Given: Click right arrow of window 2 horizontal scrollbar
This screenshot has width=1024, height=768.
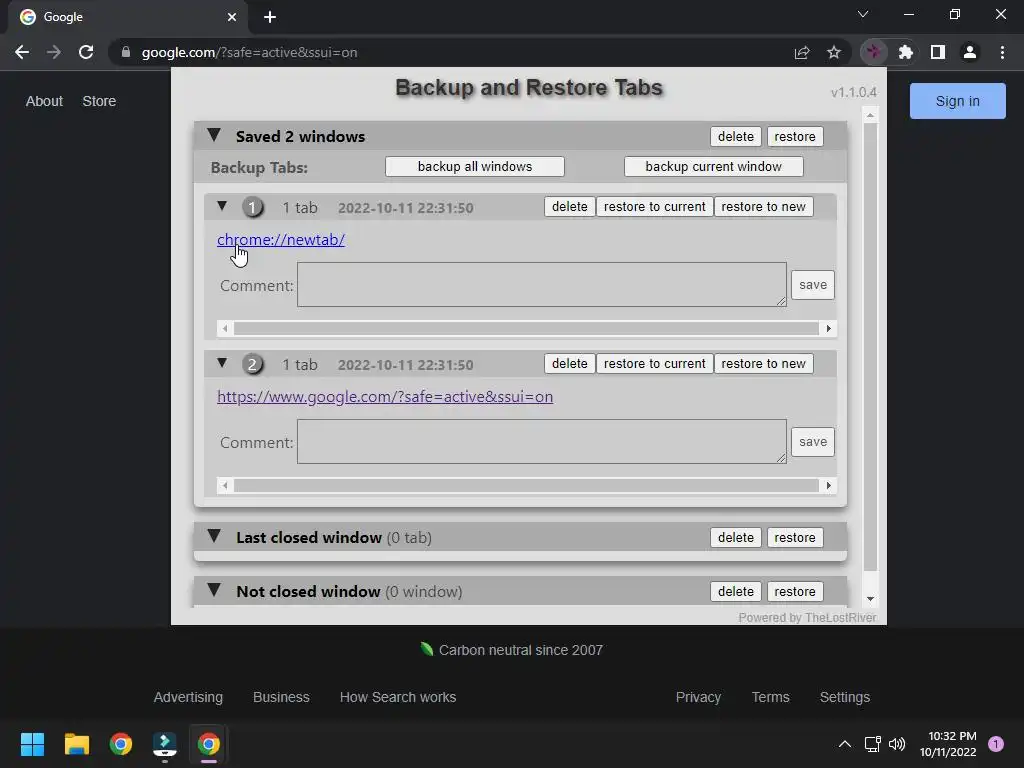Looking at the screenshot, I should [x=829, y=485].
